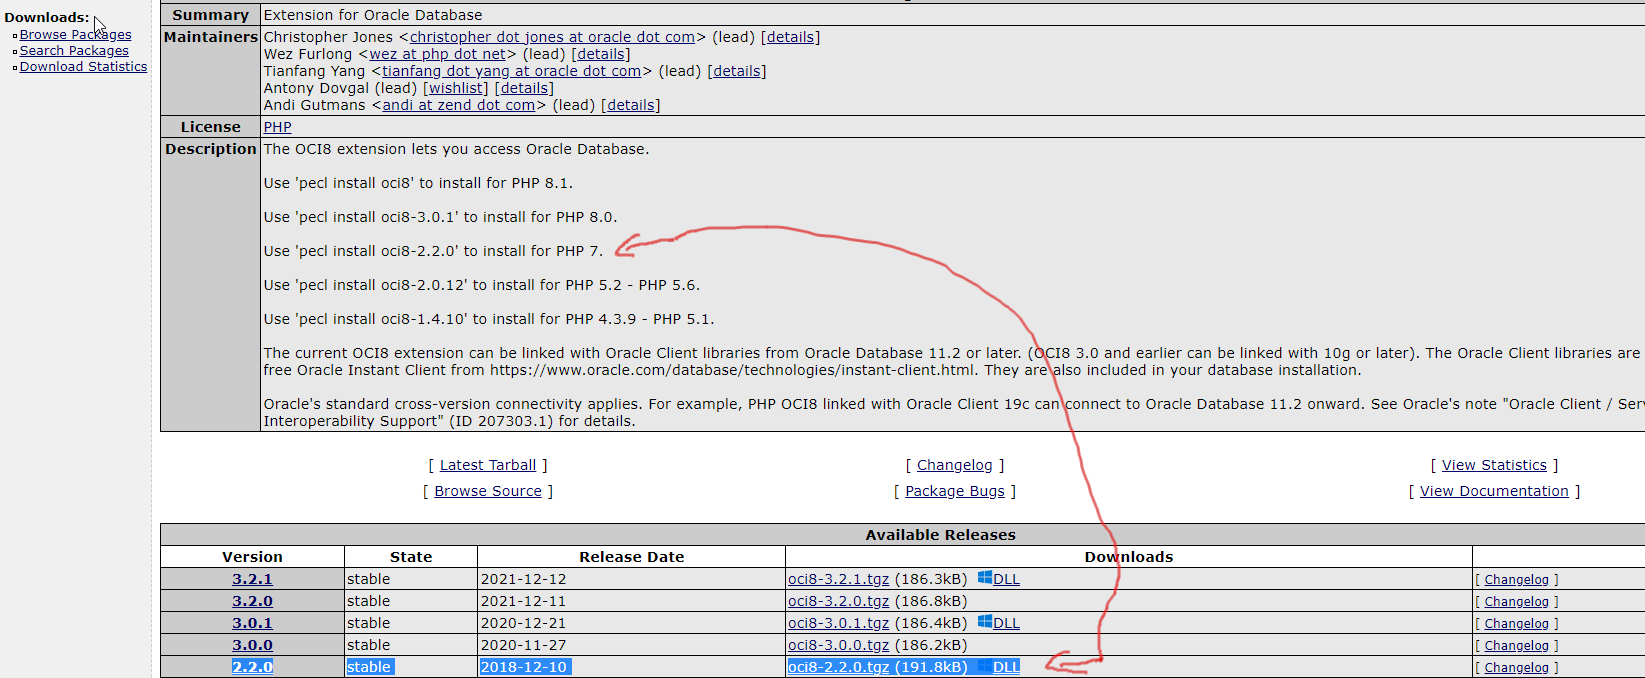
Task: Open Changelog for version 3.0.0
Action: 1516,646
